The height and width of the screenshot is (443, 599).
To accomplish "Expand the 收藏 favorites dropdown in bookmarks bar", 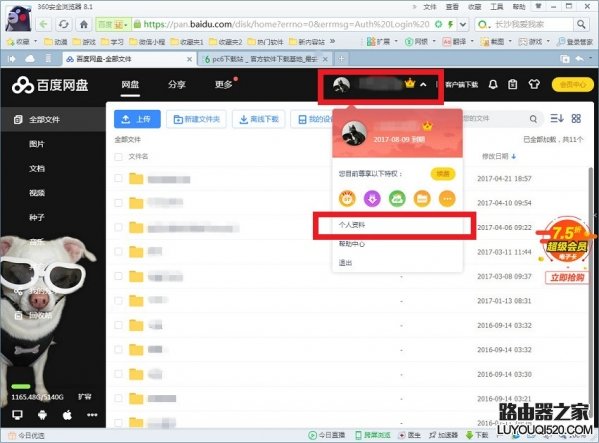I will (36, 41).
